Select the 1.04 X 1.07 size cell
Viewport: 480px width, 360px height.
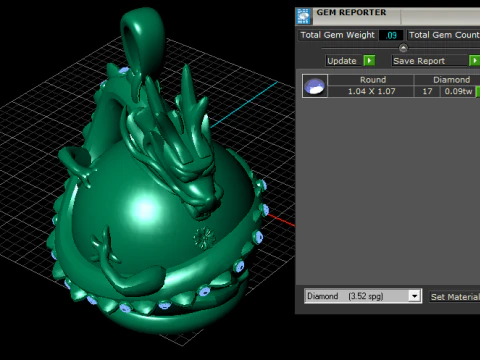point(371,91)
